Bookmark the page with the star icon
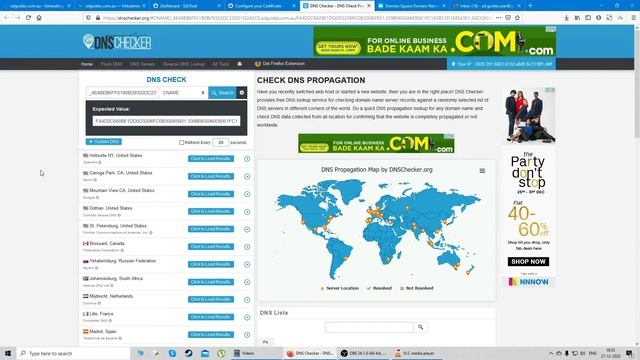Viewport: 640px width, 360px height. click(x=518, y=18)
